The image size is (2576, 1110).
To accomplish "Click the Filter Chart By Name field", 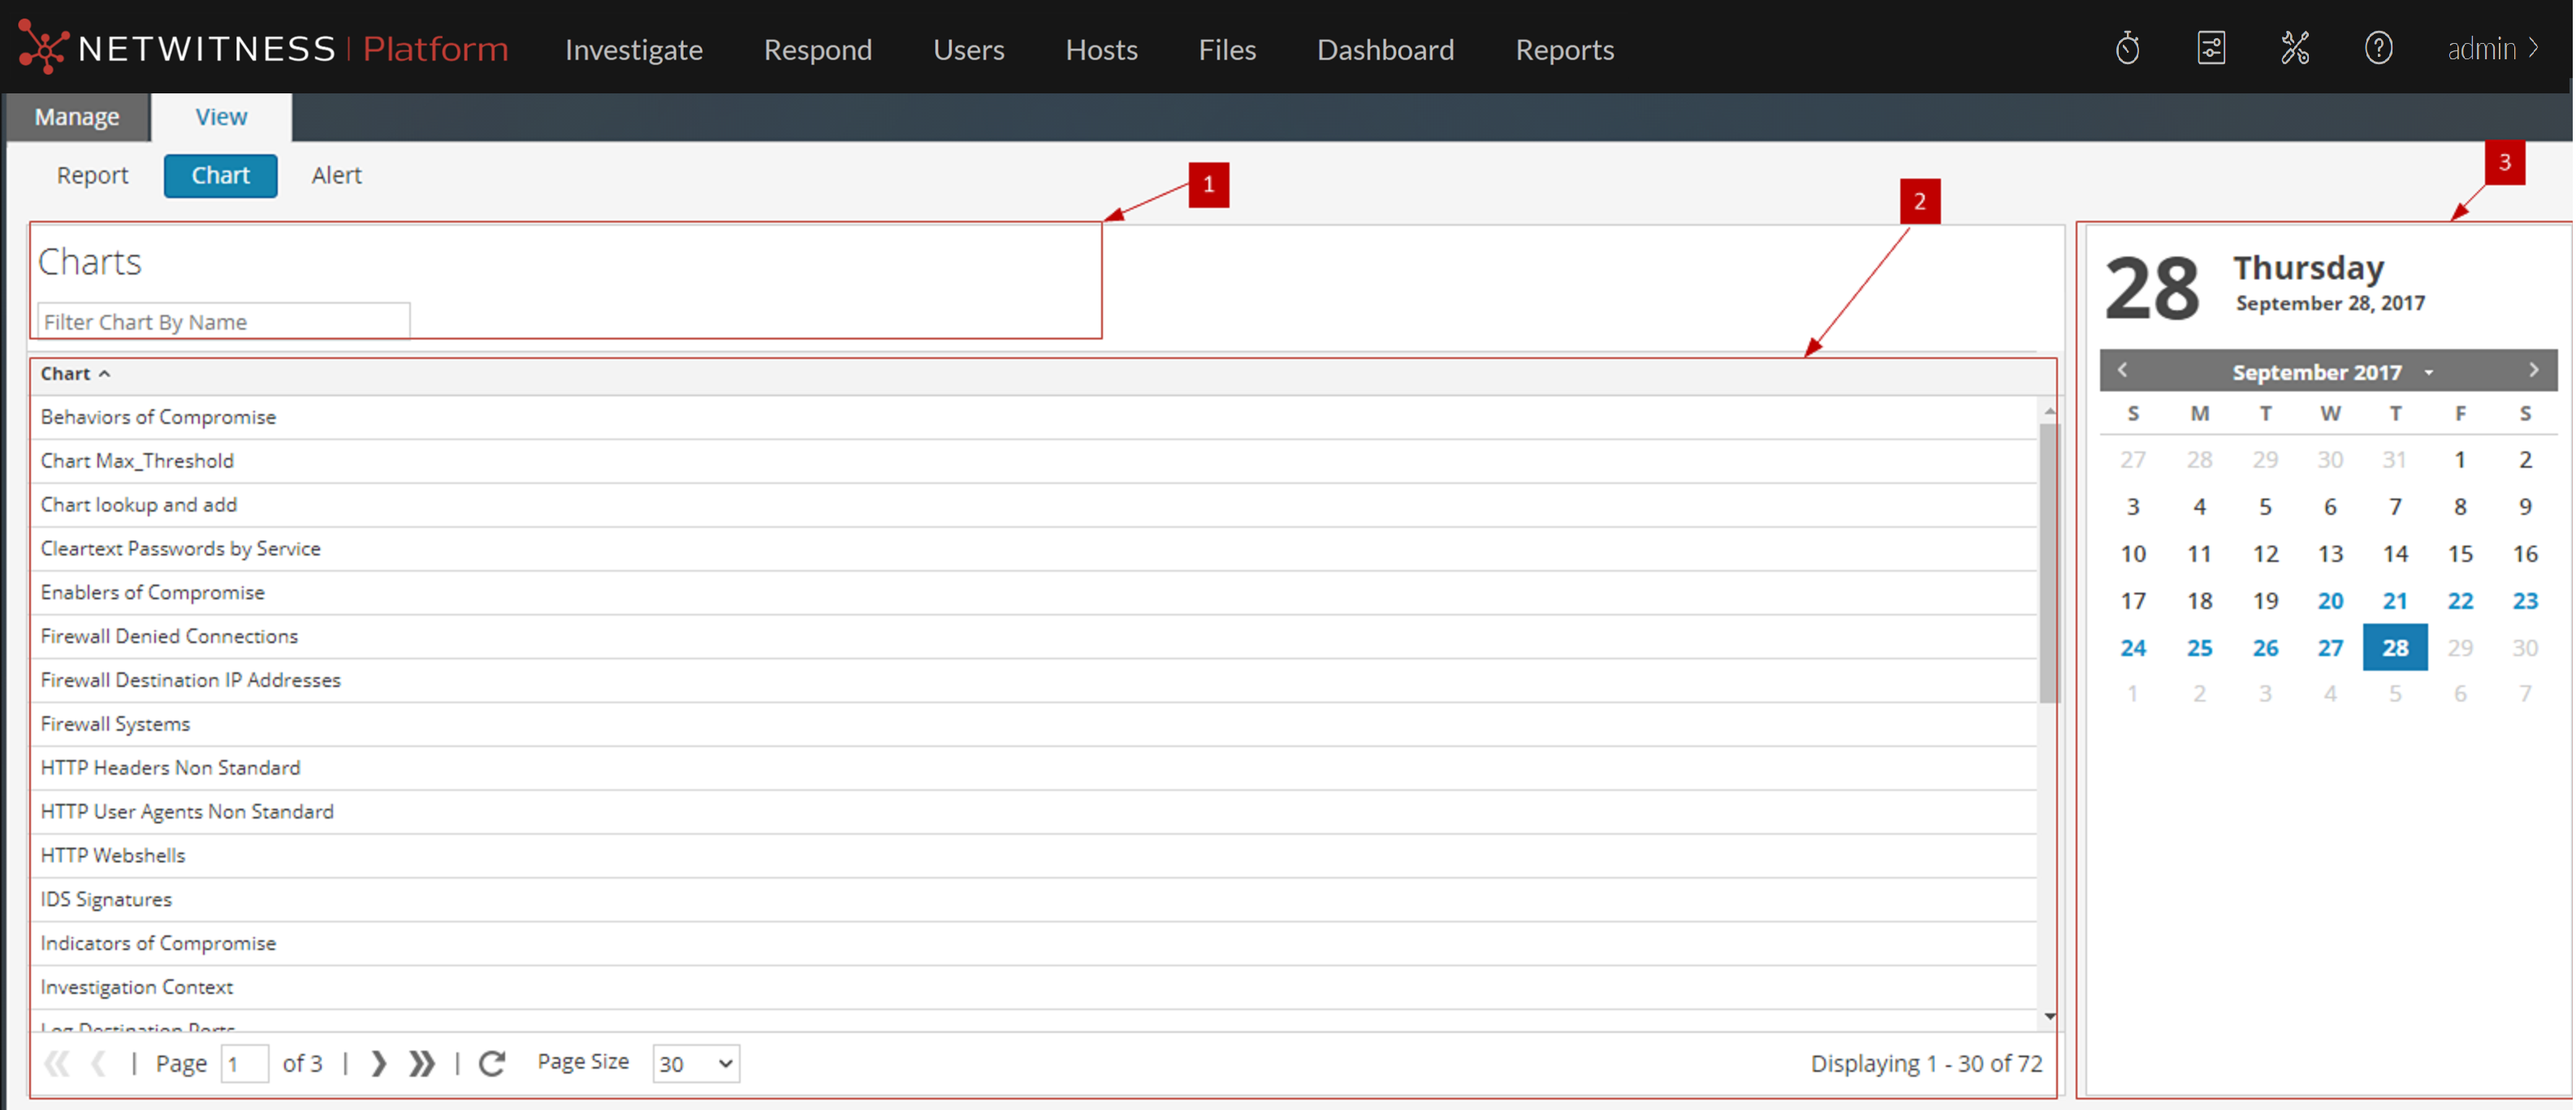I will (223, 321).
